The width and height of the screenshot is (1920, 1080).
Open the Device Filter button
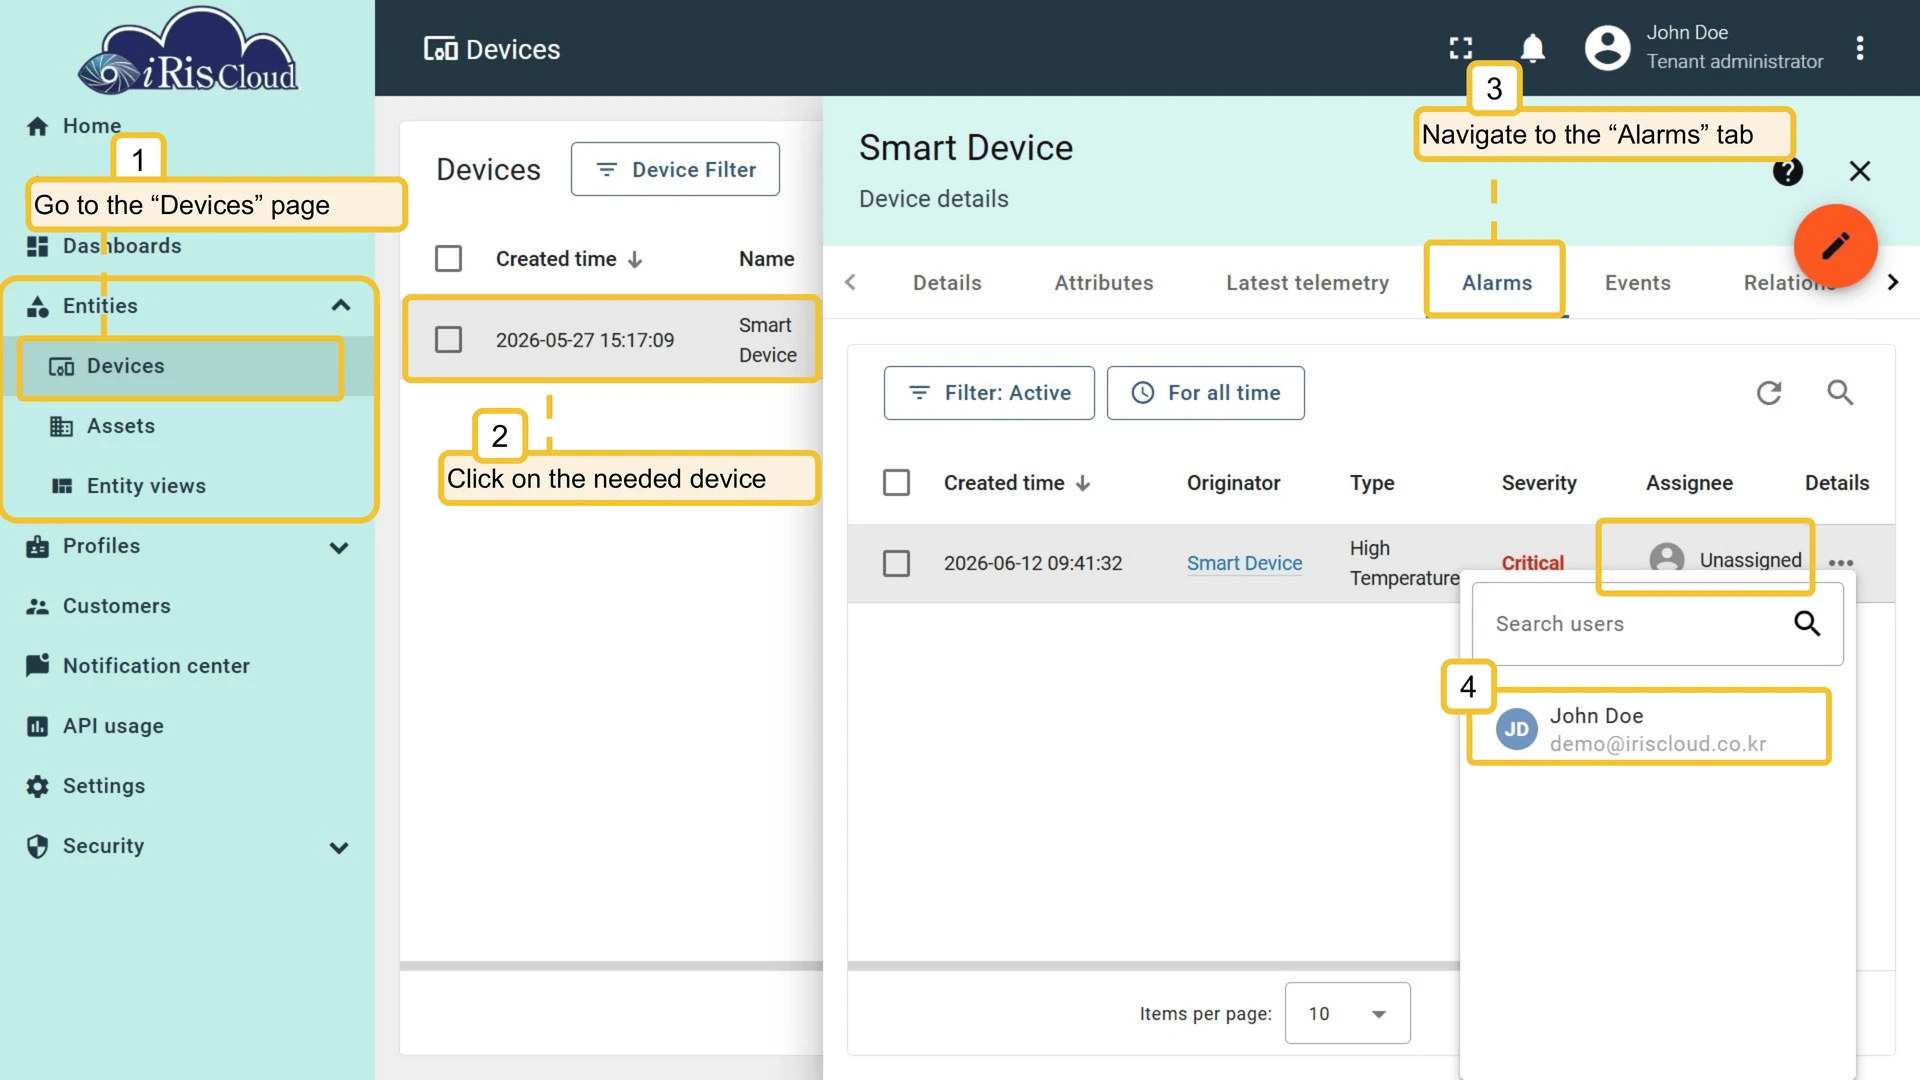675,170
